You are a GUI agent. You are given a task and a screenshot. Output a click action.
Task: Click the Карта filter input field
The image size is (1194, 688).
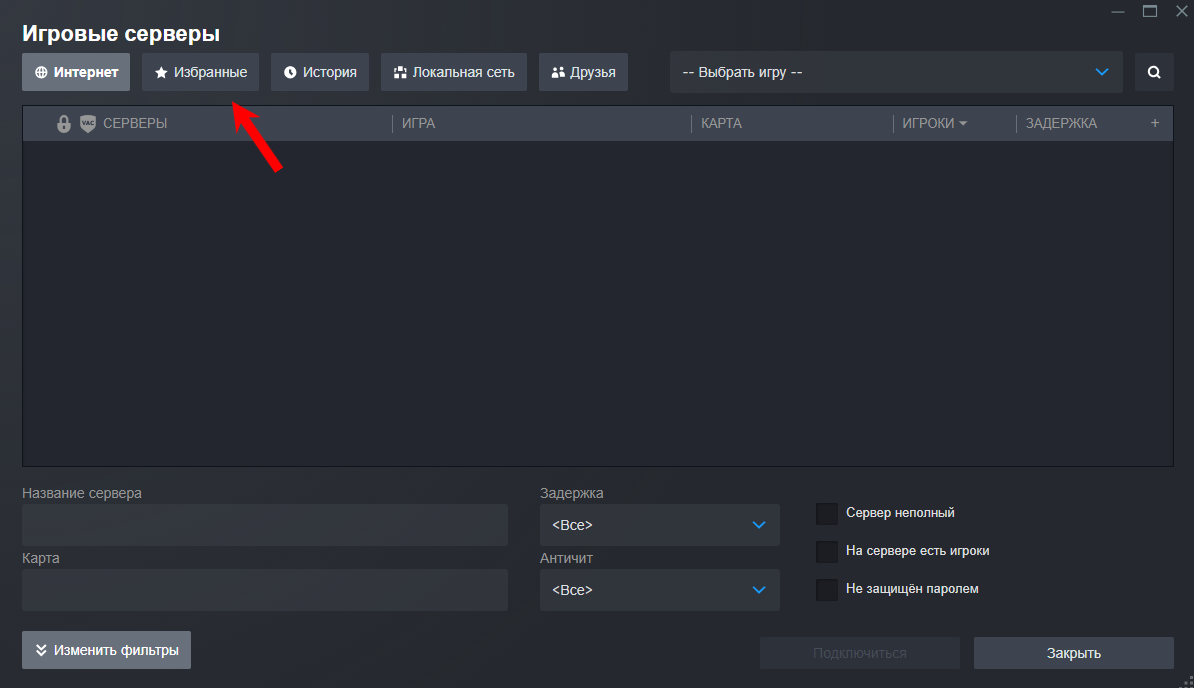[x=265, y=590]
